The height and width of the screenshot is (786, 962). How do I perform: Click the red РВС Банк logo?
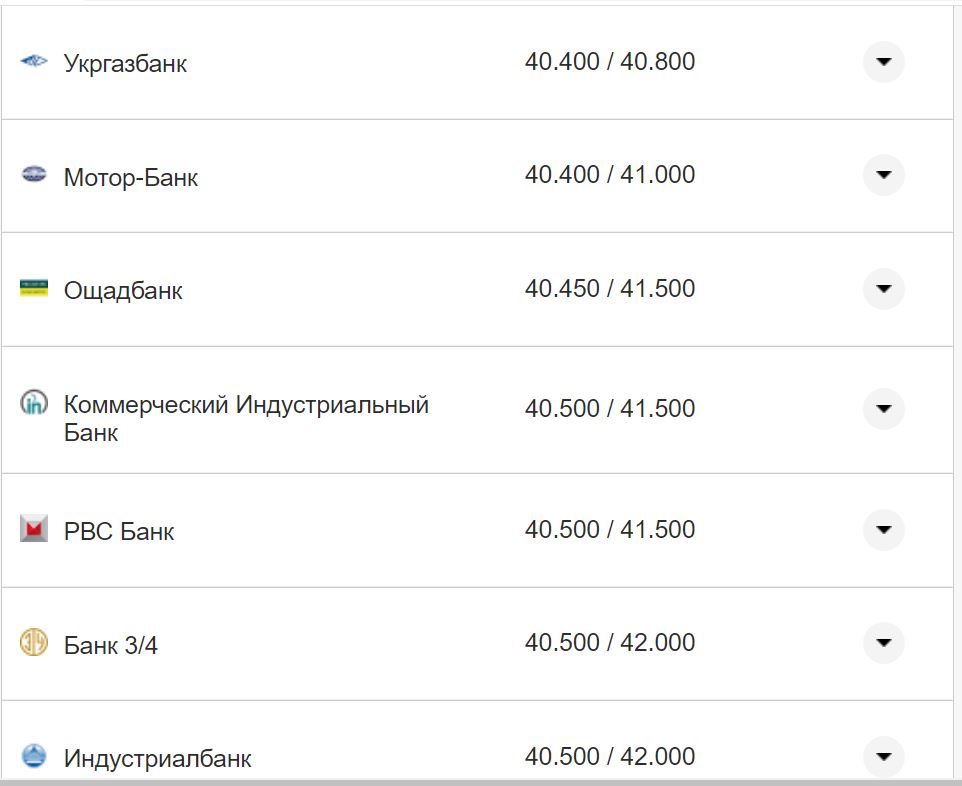point(34,530)
